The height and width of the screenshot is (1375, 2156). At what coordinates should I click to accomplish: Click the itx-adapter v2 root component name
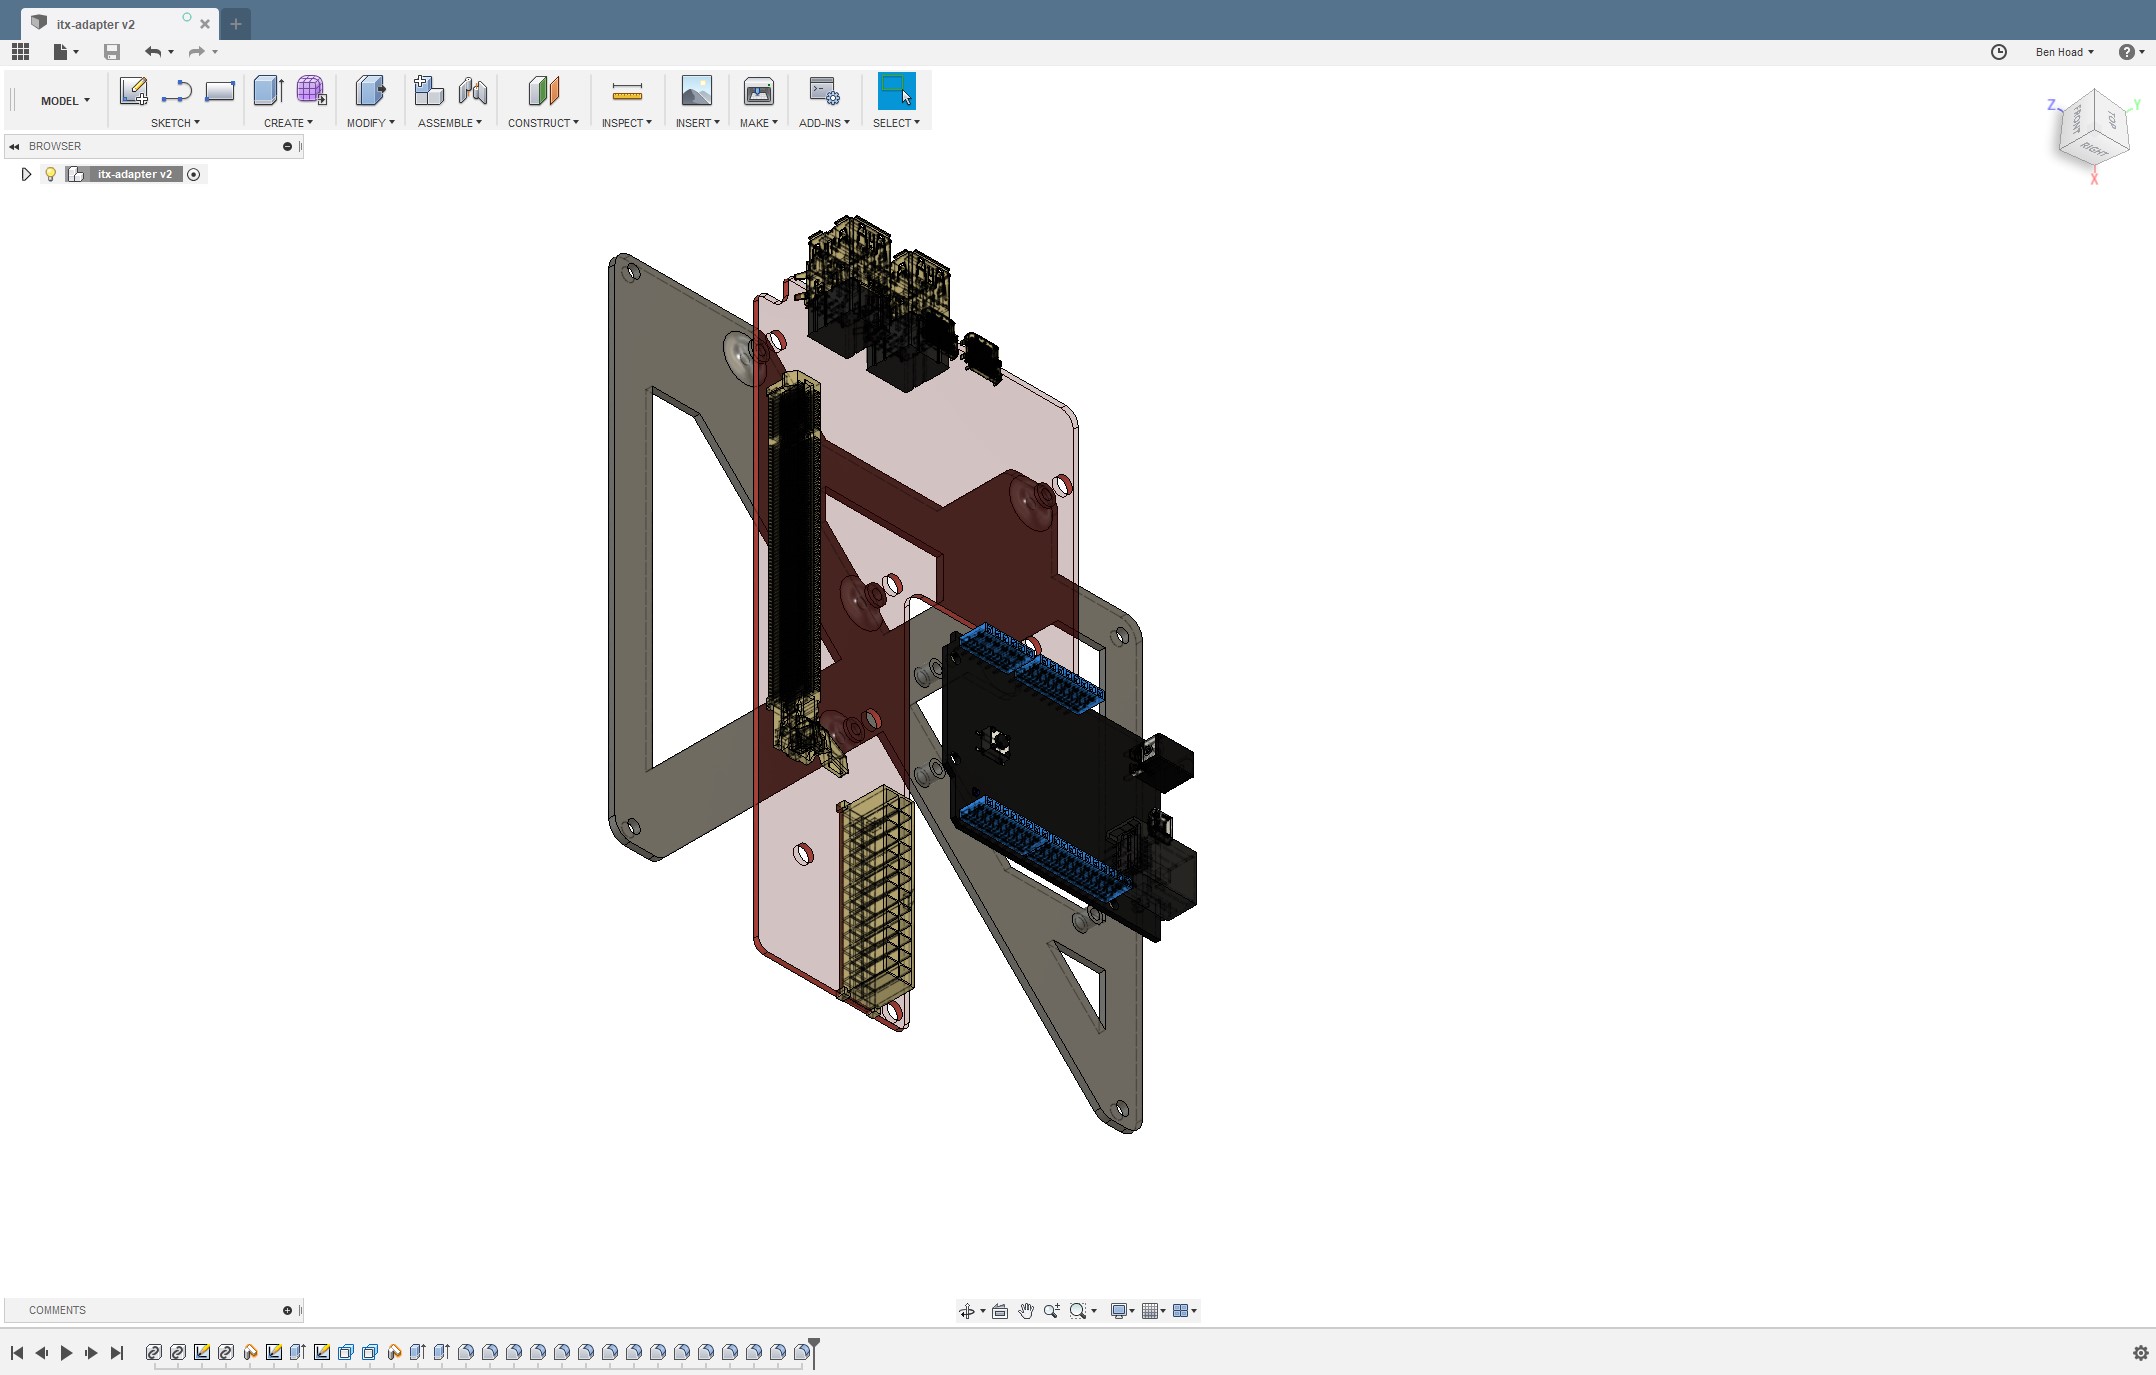[x=134, y=174]
